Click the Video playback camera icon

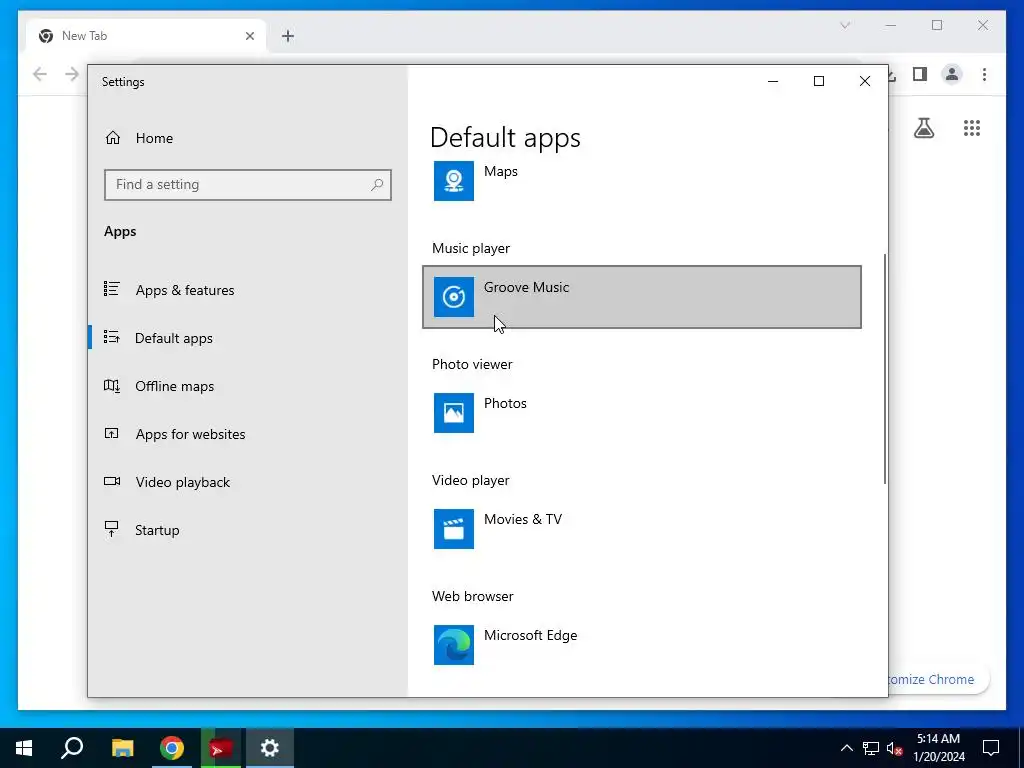pyautogui.click(x=112, y=481)
